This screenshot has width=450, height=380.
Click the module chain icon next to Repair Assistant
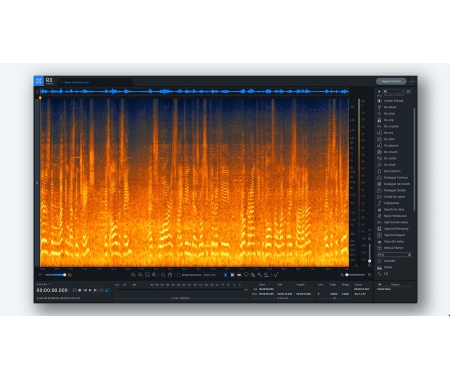(x=412, y=81)
